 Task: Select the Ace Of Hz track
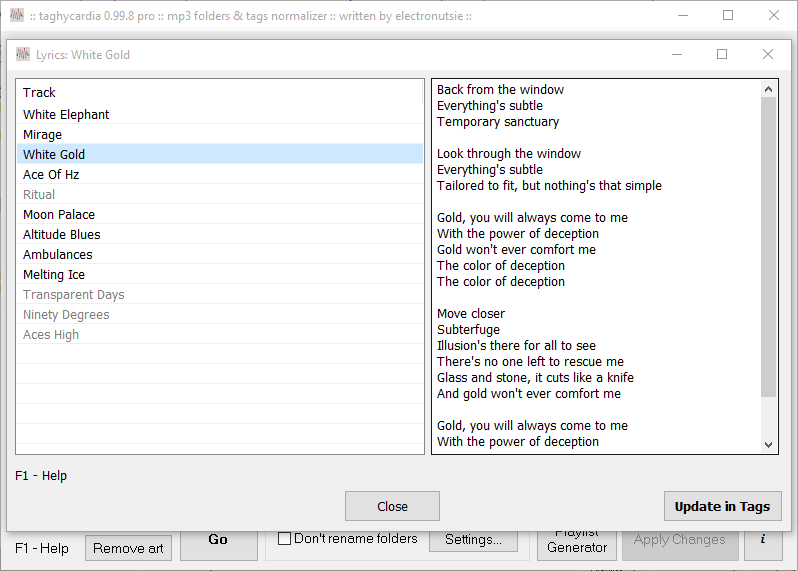pyautogui.click(x=220, y=175)
